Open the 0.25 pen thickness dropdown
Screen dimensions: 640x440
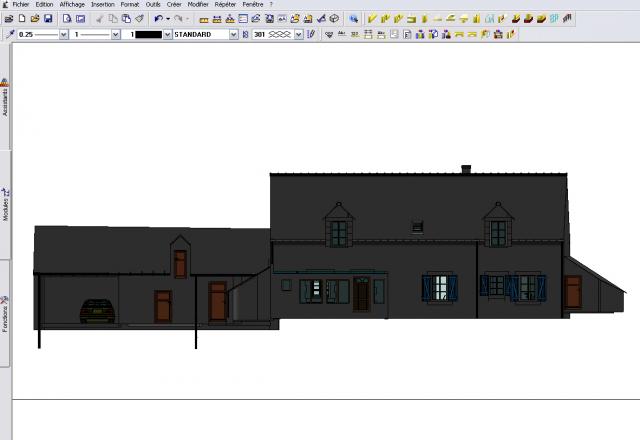click(64, 35)
